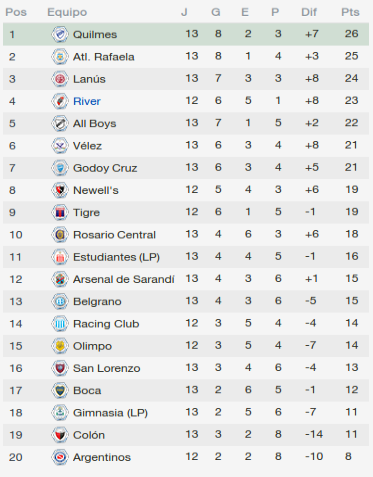Click the River club crest icon
The image size is (373, 477).
[60, 101]
